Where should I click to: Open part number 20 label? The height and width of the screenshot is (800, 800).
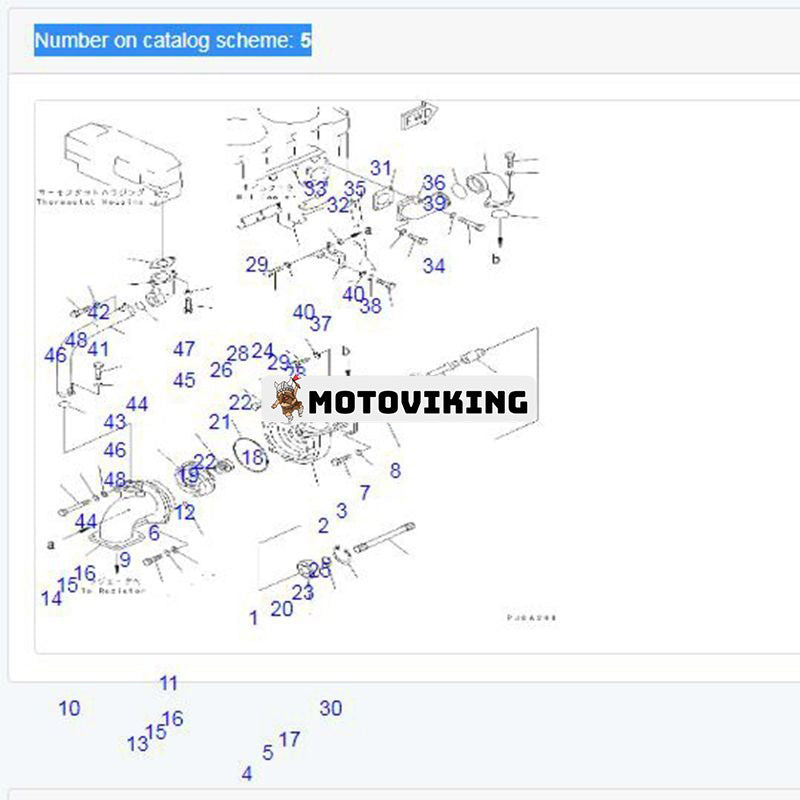pyautogui.click(x=282, y=608)
